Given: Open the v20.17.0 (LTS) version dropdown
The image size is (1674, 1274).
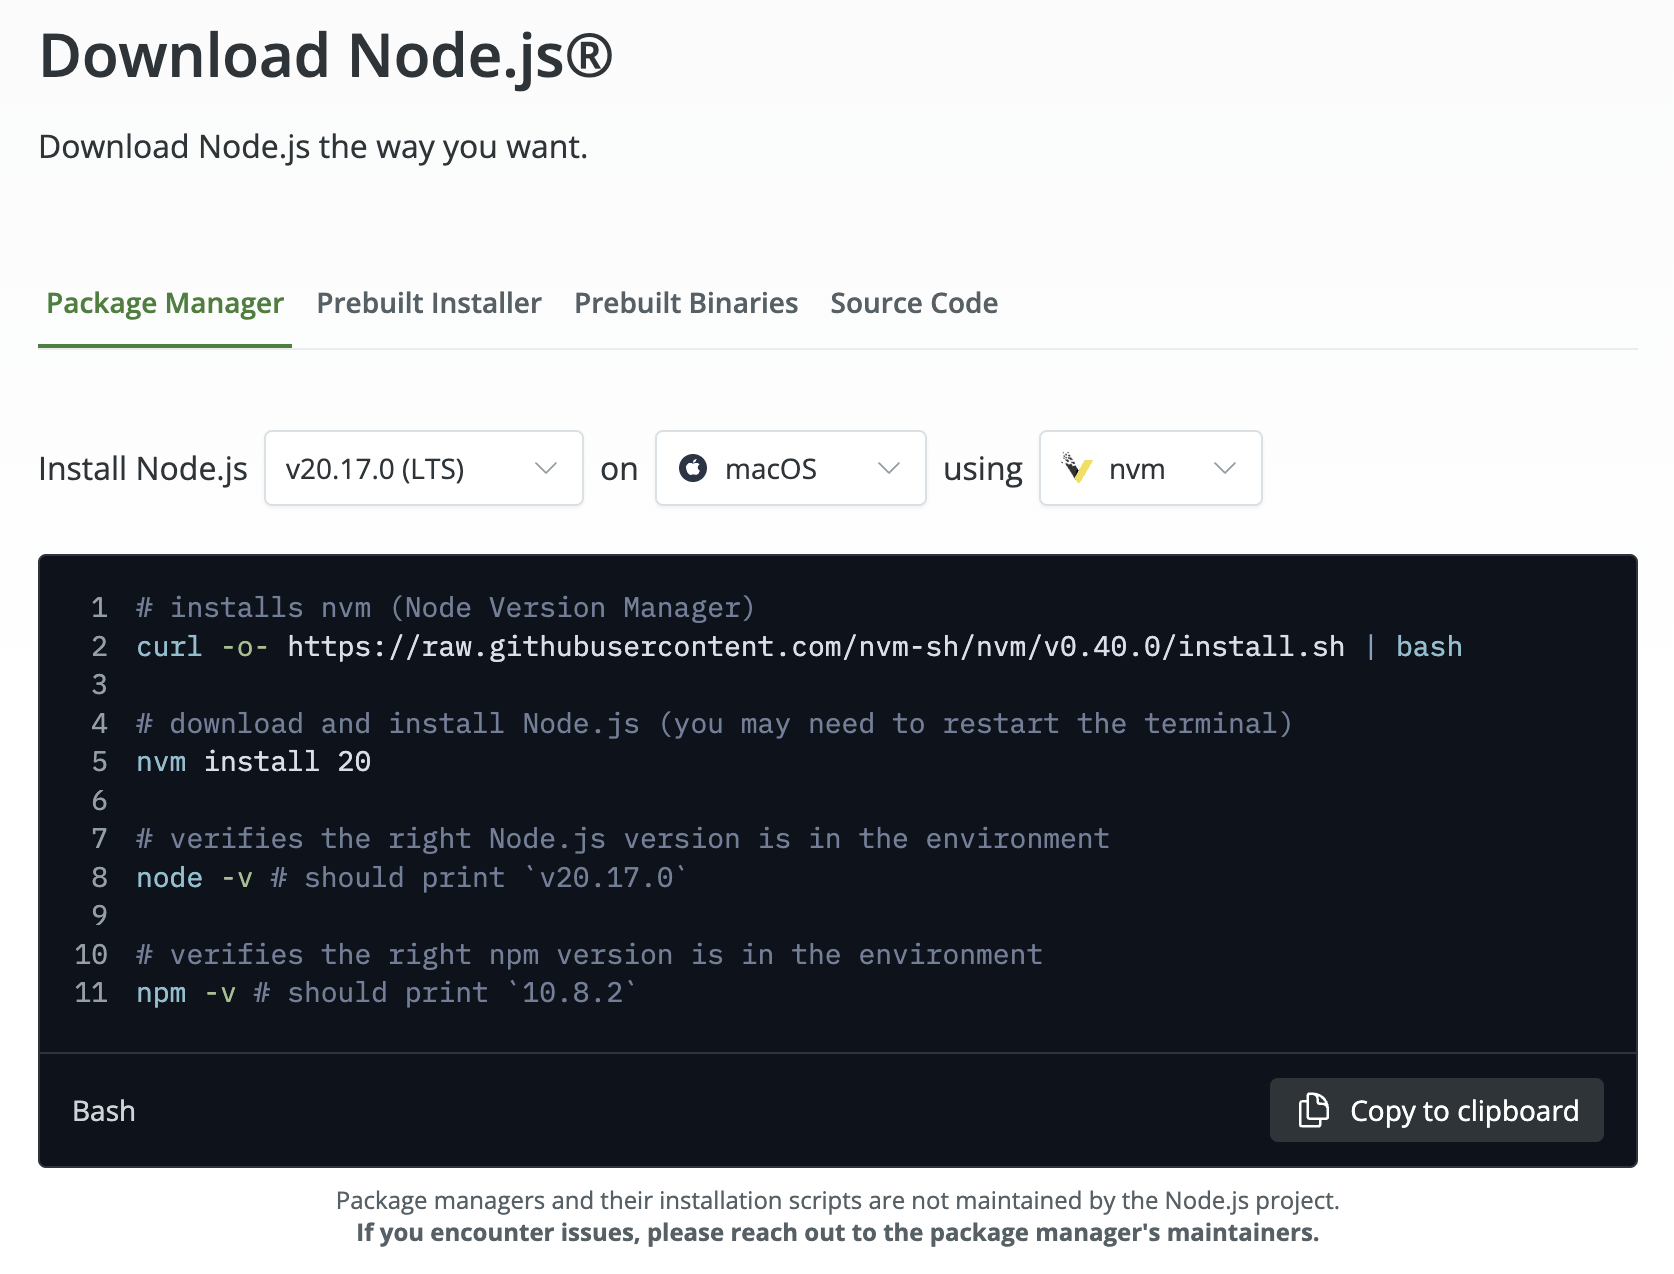Looking at the screenshot, I should tap(424, 468).
